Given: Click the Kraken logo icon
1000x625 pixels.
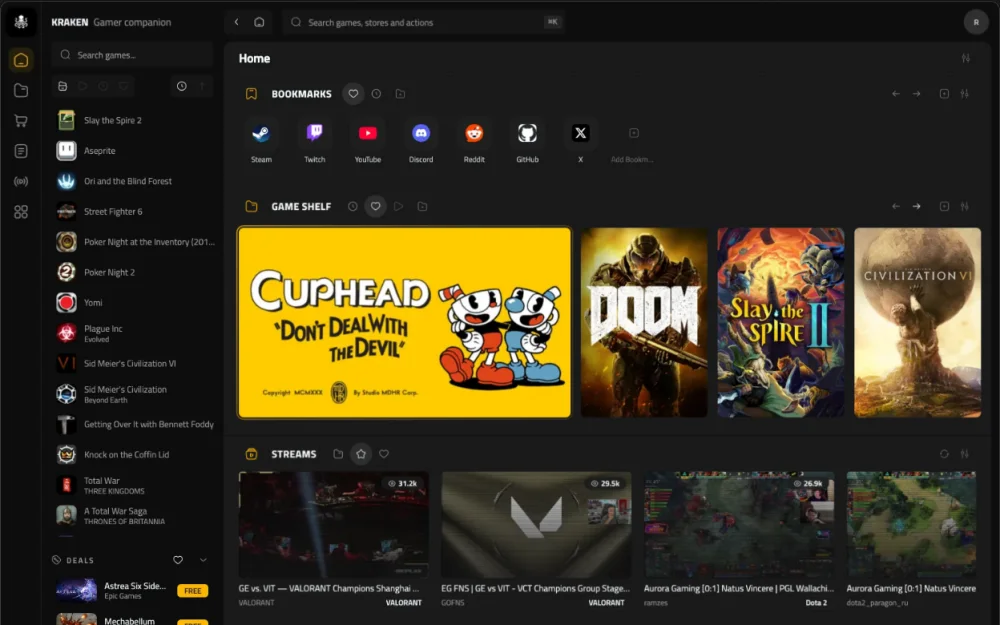Looking at the screenshot, I should 21,22.
